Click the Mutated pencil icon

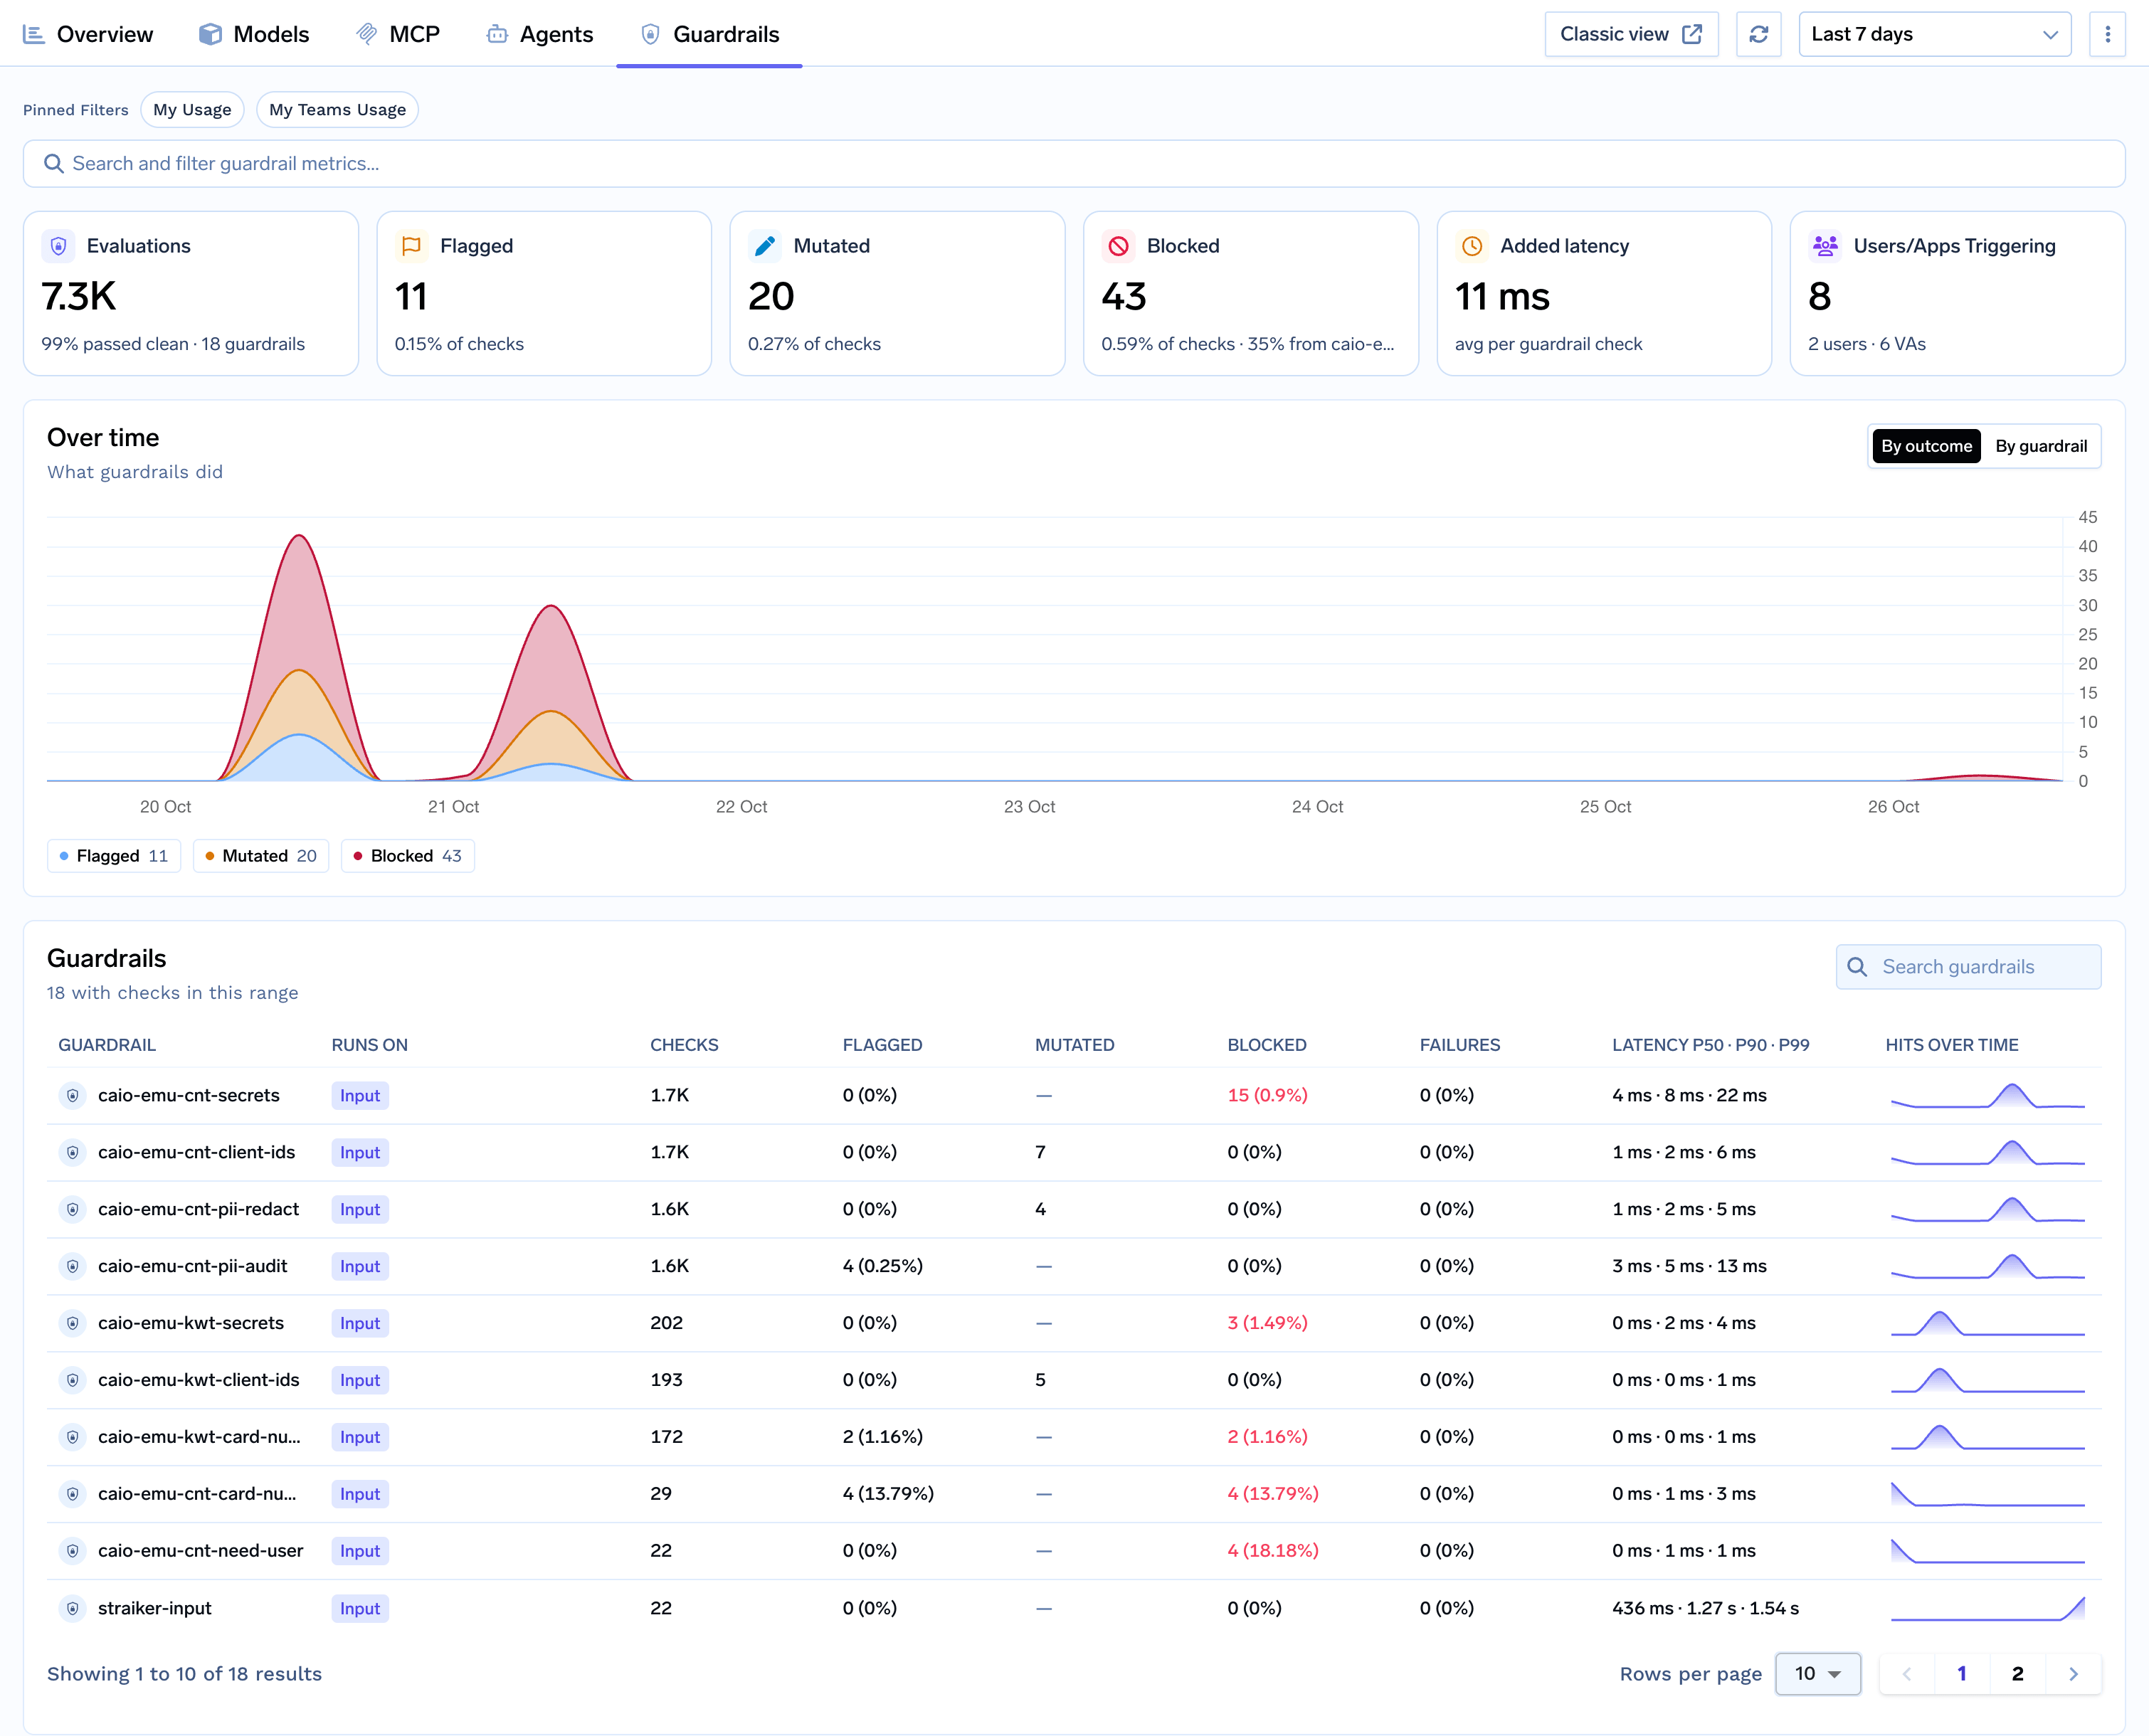765,246
